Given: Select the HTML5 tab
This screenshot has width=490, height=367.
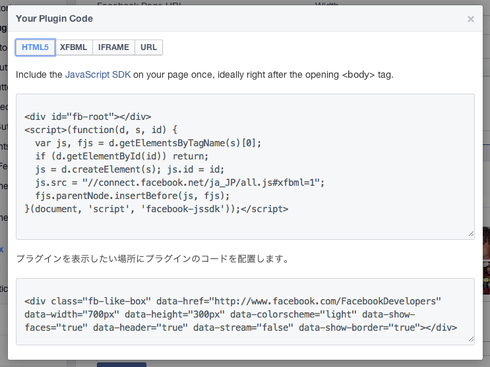Looking at the screenshot, I should (x=35, y=47).
